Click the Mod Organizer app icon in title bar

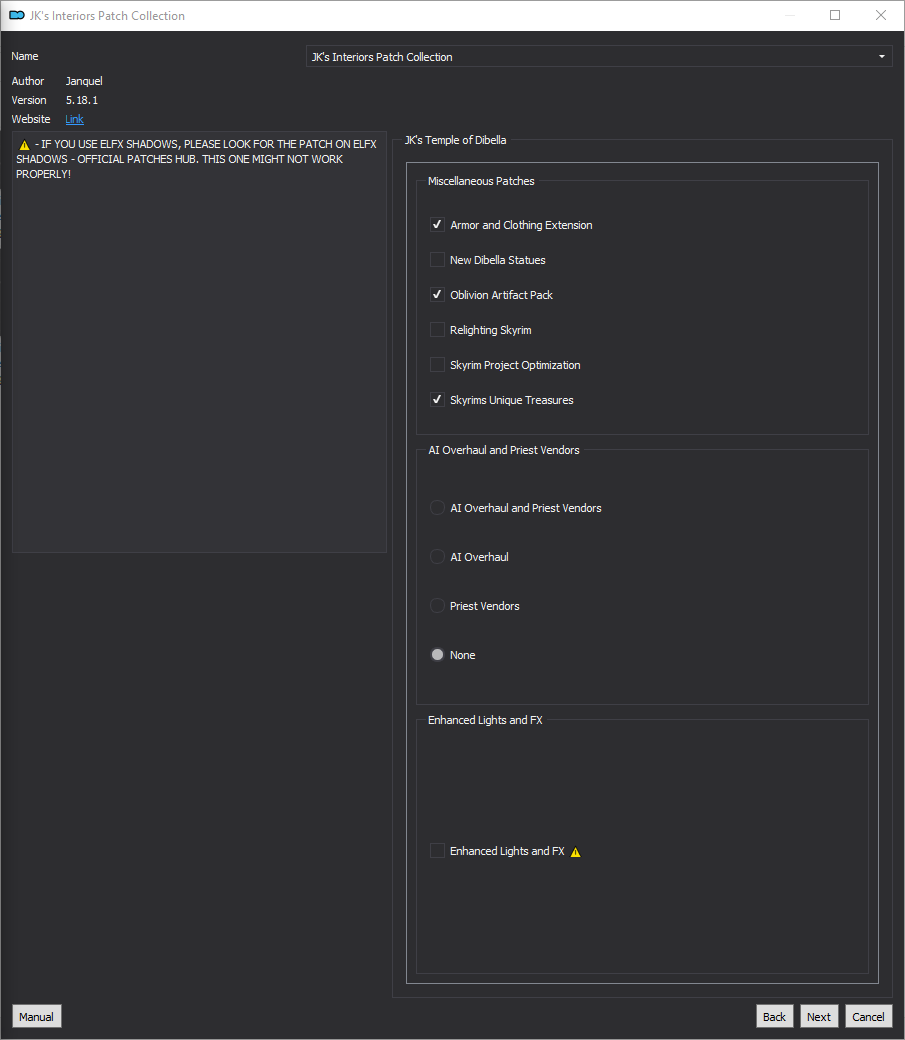click(x=17, y=15)
